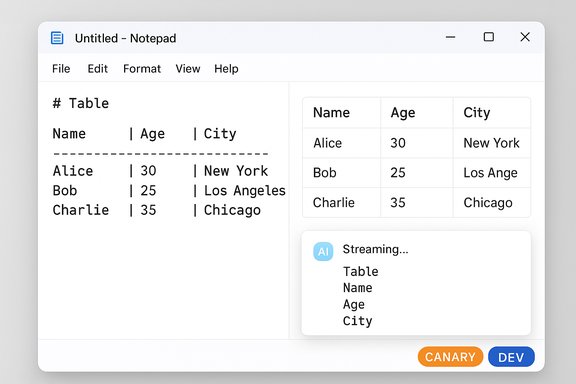Click 'Alice' in the editor text
This screenshot has width=576, height=384.
click(x=73, y=171)
